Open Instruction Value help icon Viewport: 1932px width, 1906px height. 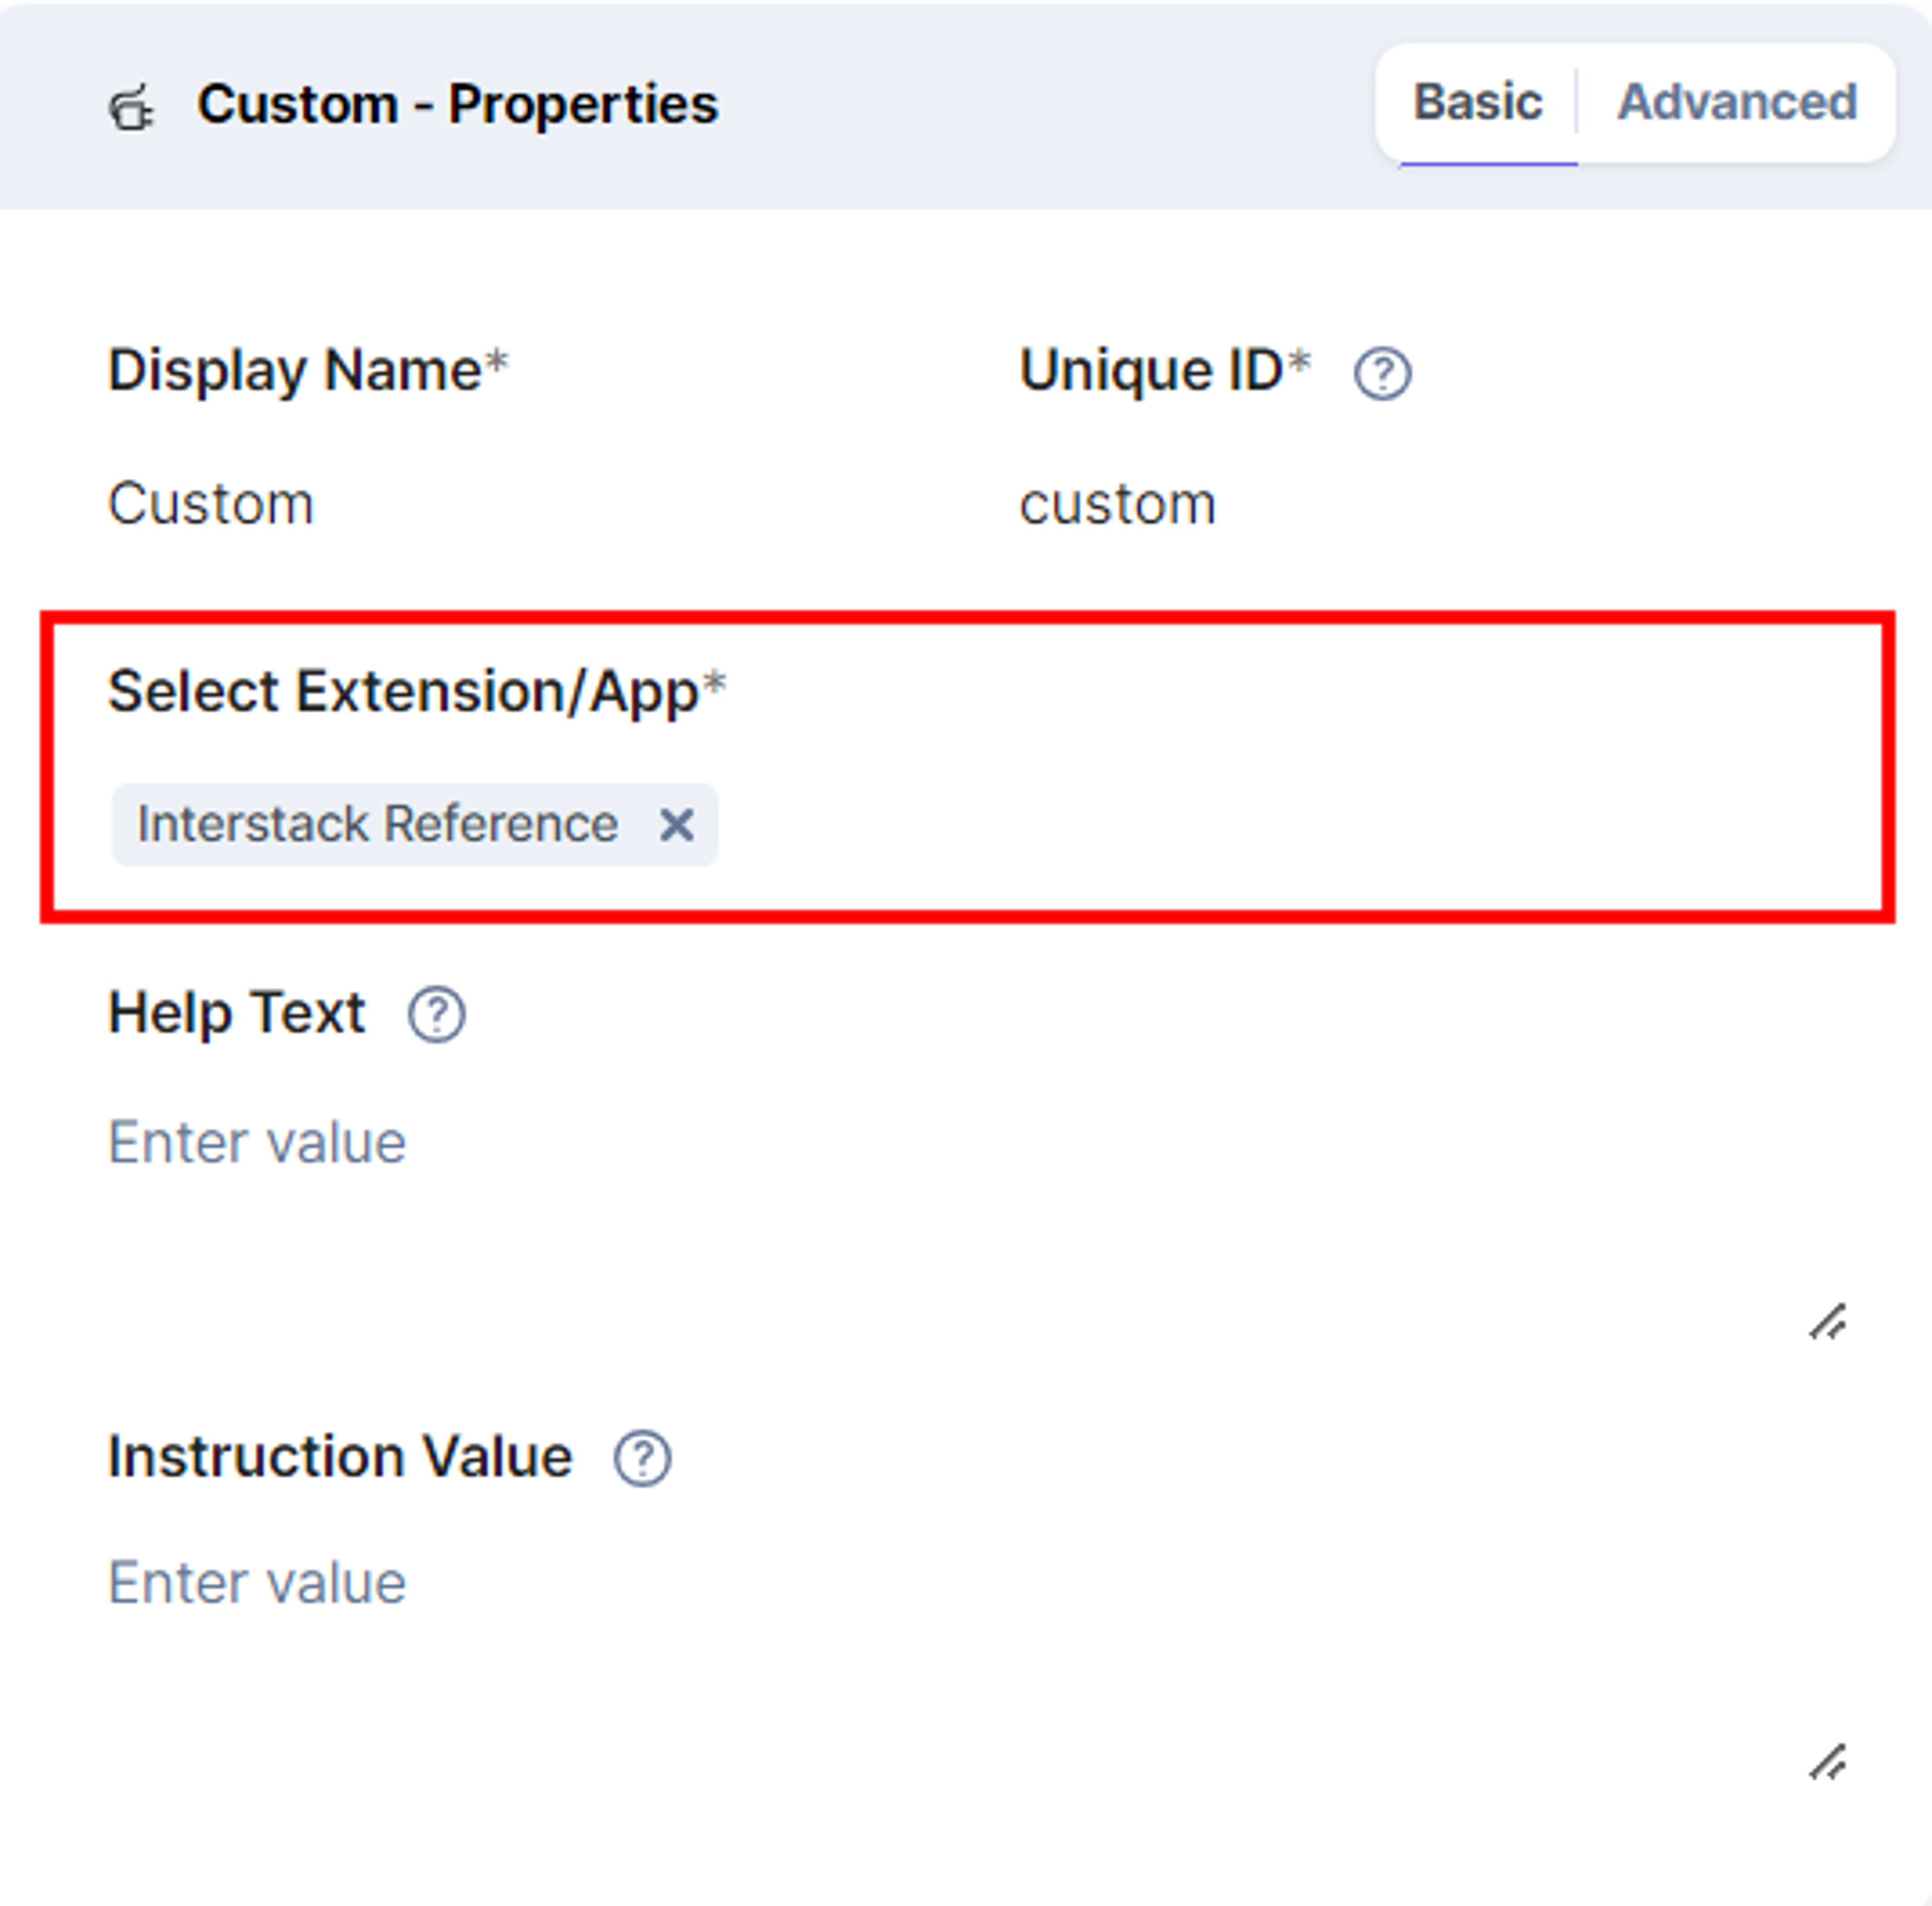point(642,1458)
